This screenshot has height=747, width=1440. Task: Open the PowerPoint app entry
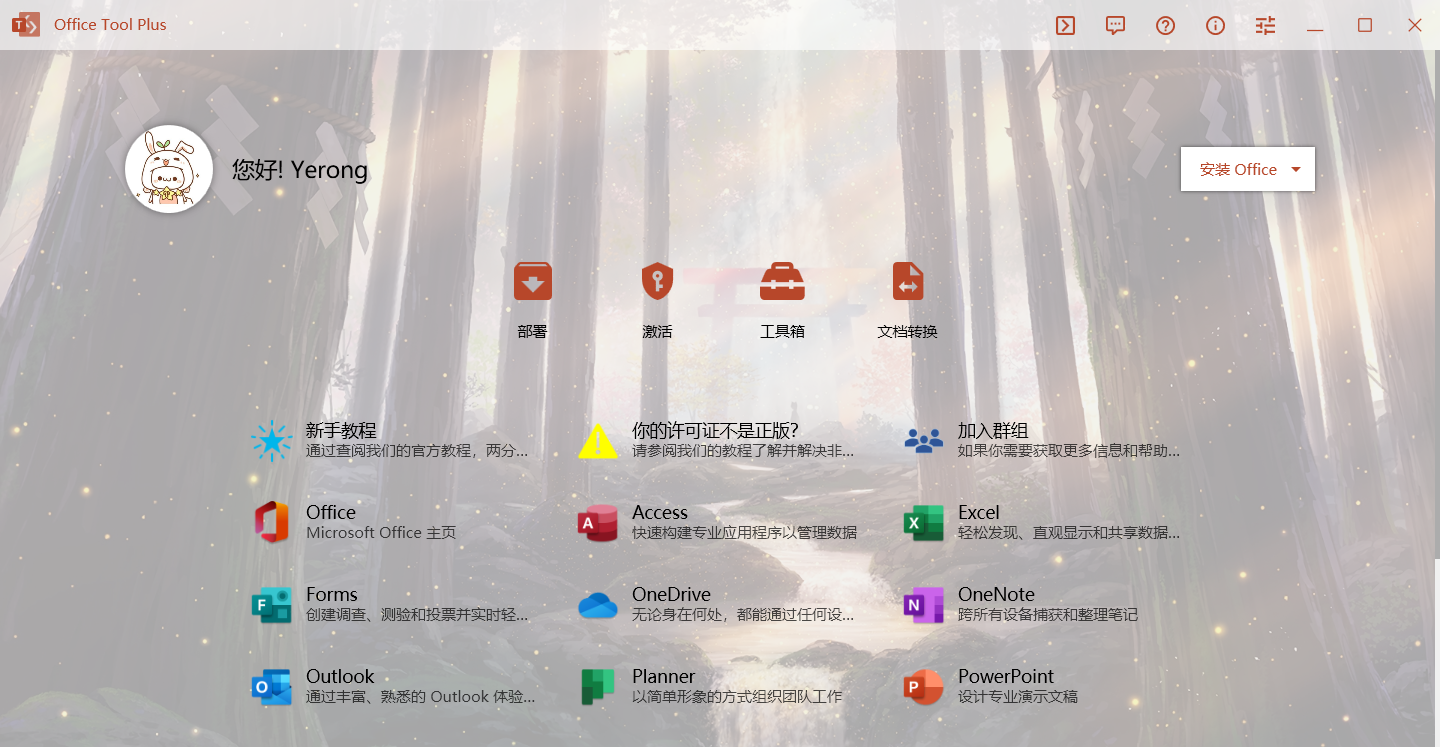pos(1042,686)
